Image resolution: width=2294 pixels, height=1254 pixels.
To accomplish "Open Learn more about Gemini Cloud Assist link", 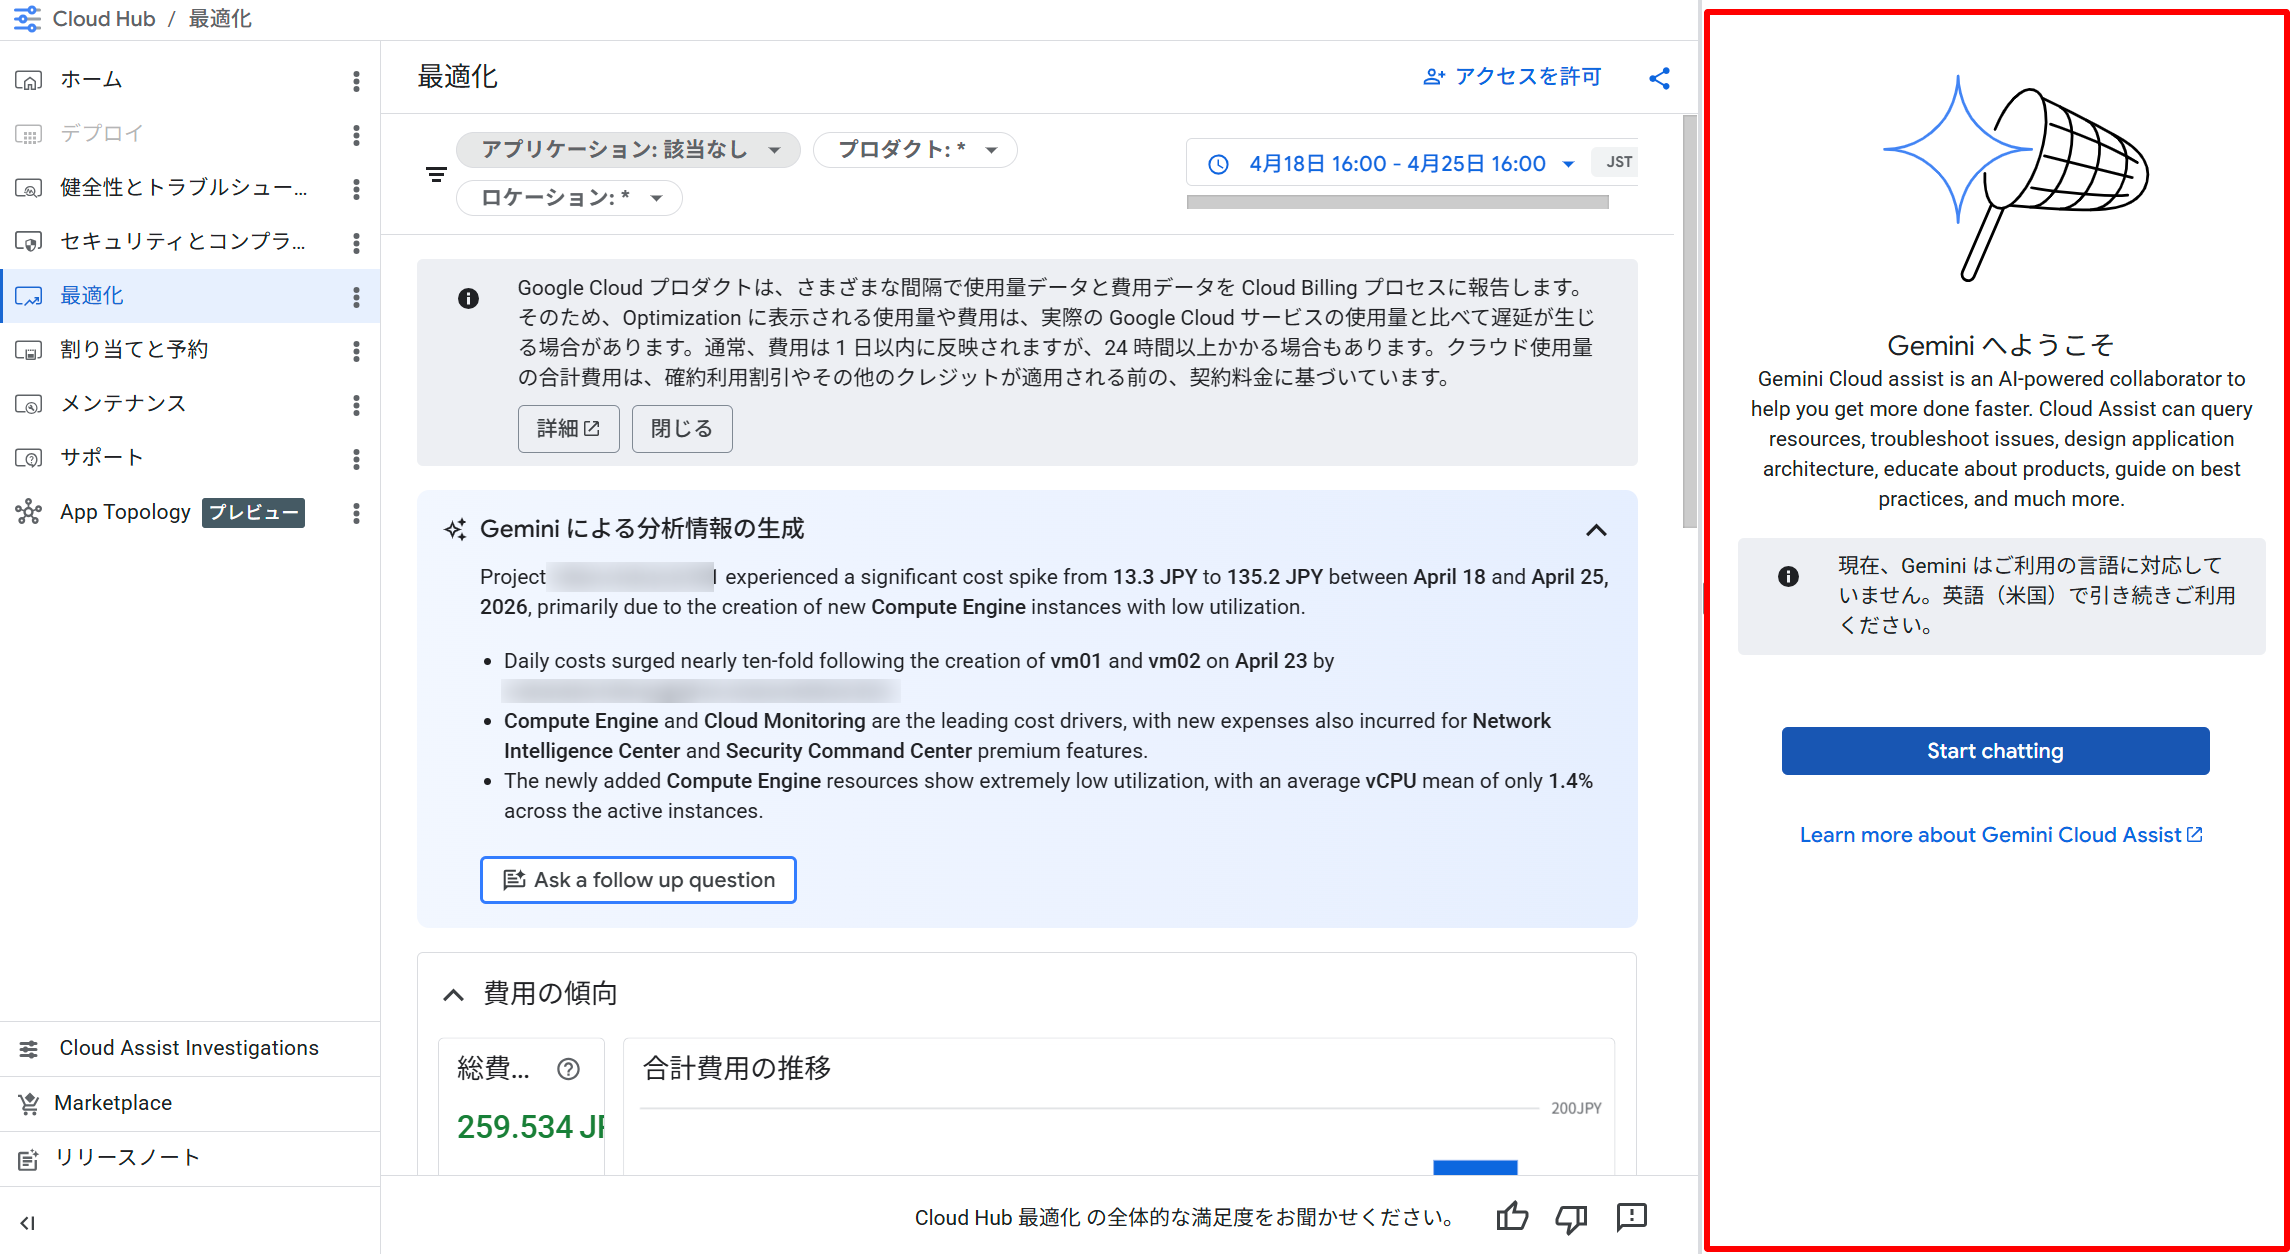I will click(x=2000, y=835).
